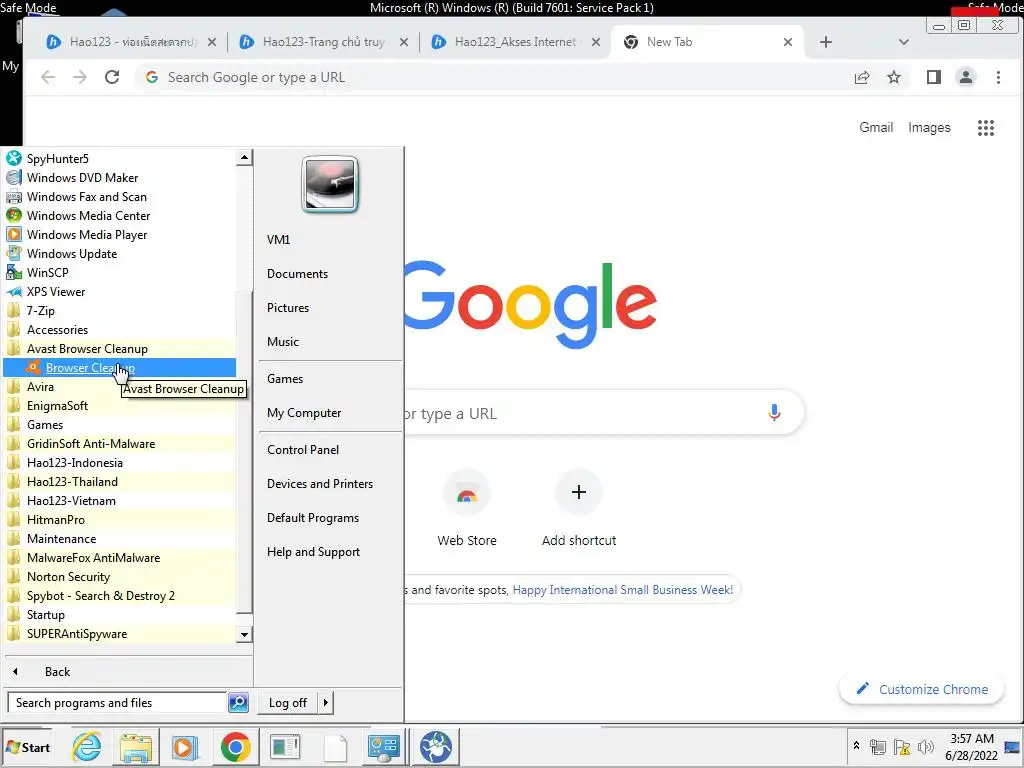Screen dimensions: 1024x768
Task: Click the volume icon in the system tray
Action: [x=925, y=746]
